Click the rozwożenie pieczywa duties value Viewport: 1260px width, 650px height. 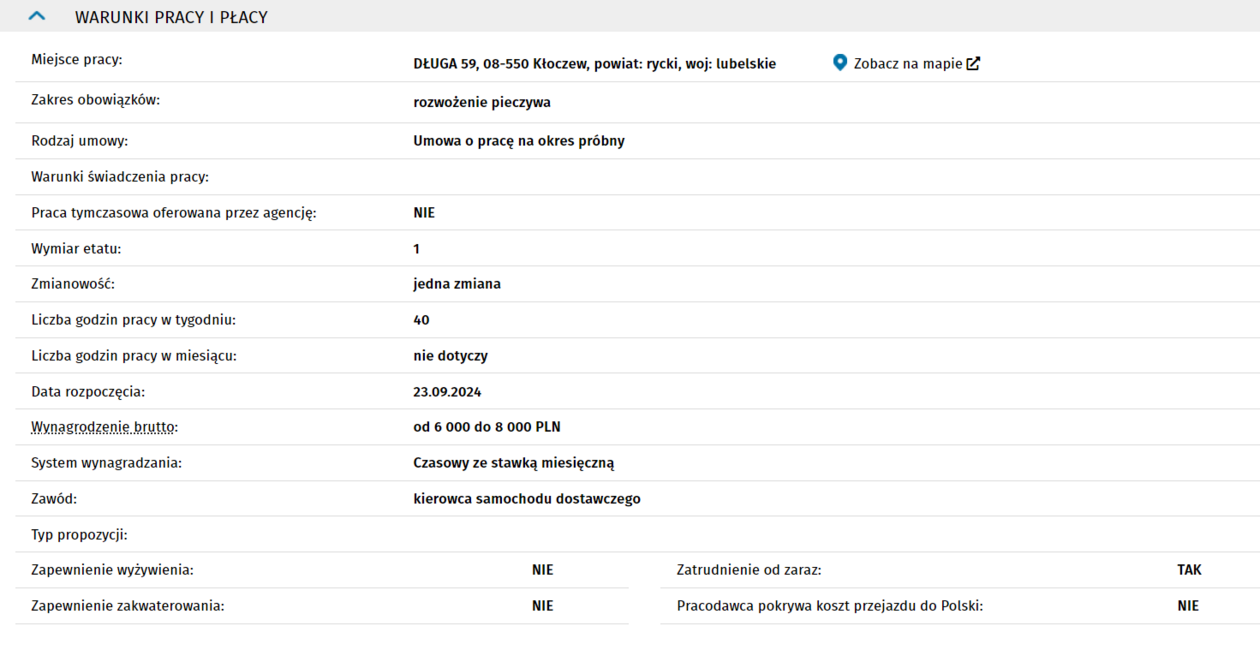481,102
